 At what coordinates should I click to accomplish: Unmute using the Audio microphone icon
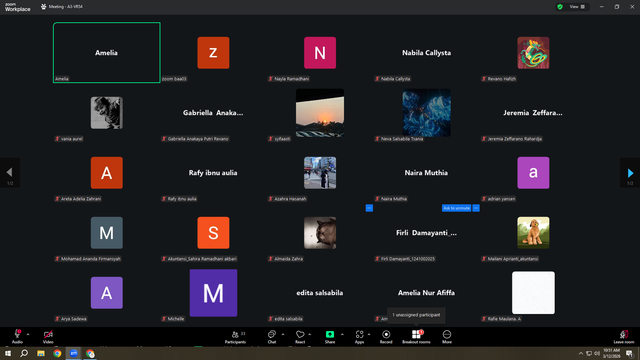[x=17, y=334]
